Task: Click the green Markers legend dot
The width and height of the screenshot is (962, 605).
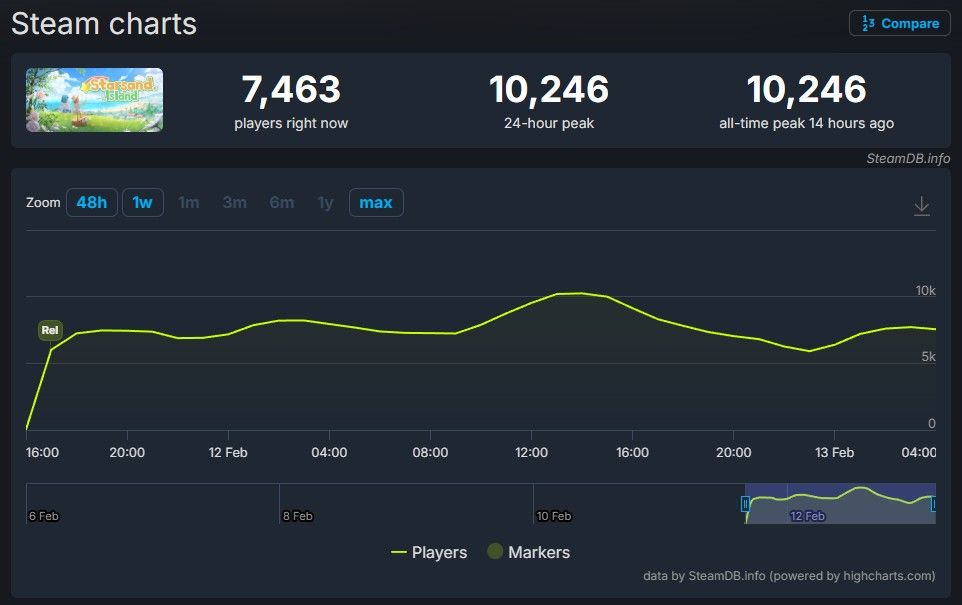Action: (x=494, y=552)
